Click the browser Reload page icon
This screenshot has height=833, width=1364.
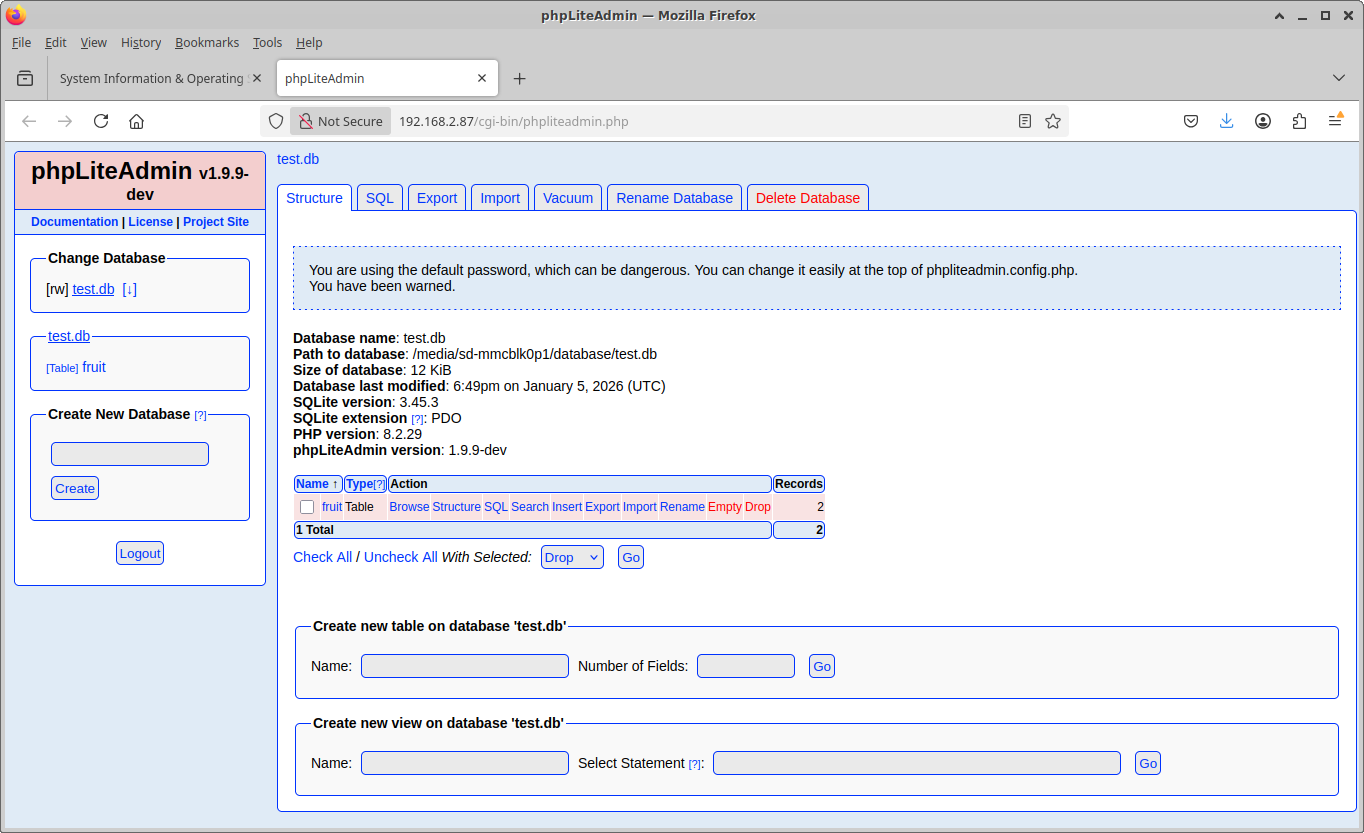[x=101, y=121]
